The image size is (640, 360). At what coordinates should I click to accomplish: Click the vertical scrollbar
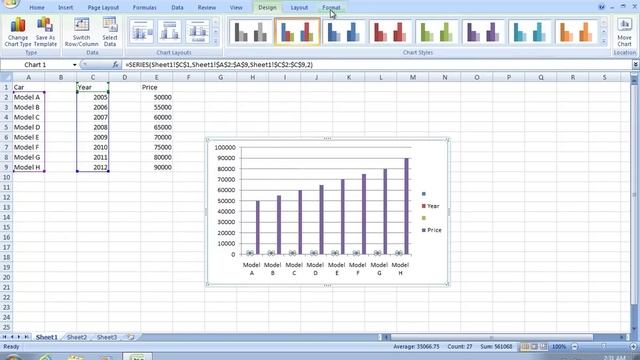[634, 196]
